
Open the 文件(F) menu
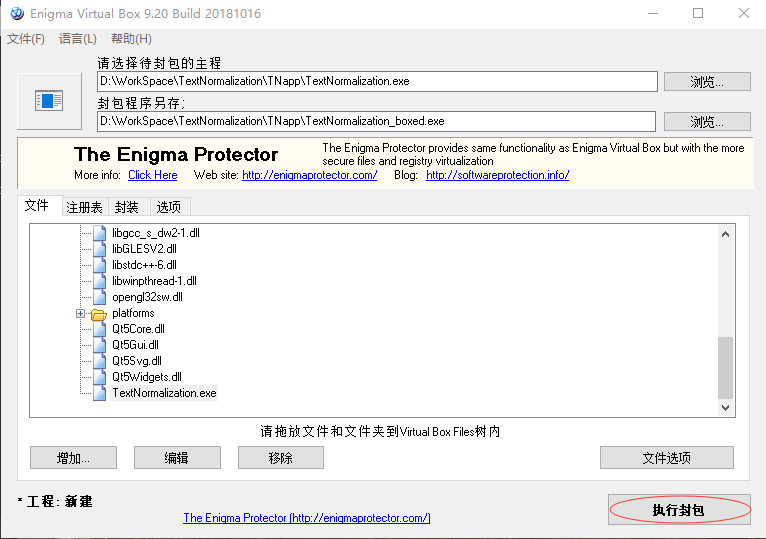pos(26,39)
